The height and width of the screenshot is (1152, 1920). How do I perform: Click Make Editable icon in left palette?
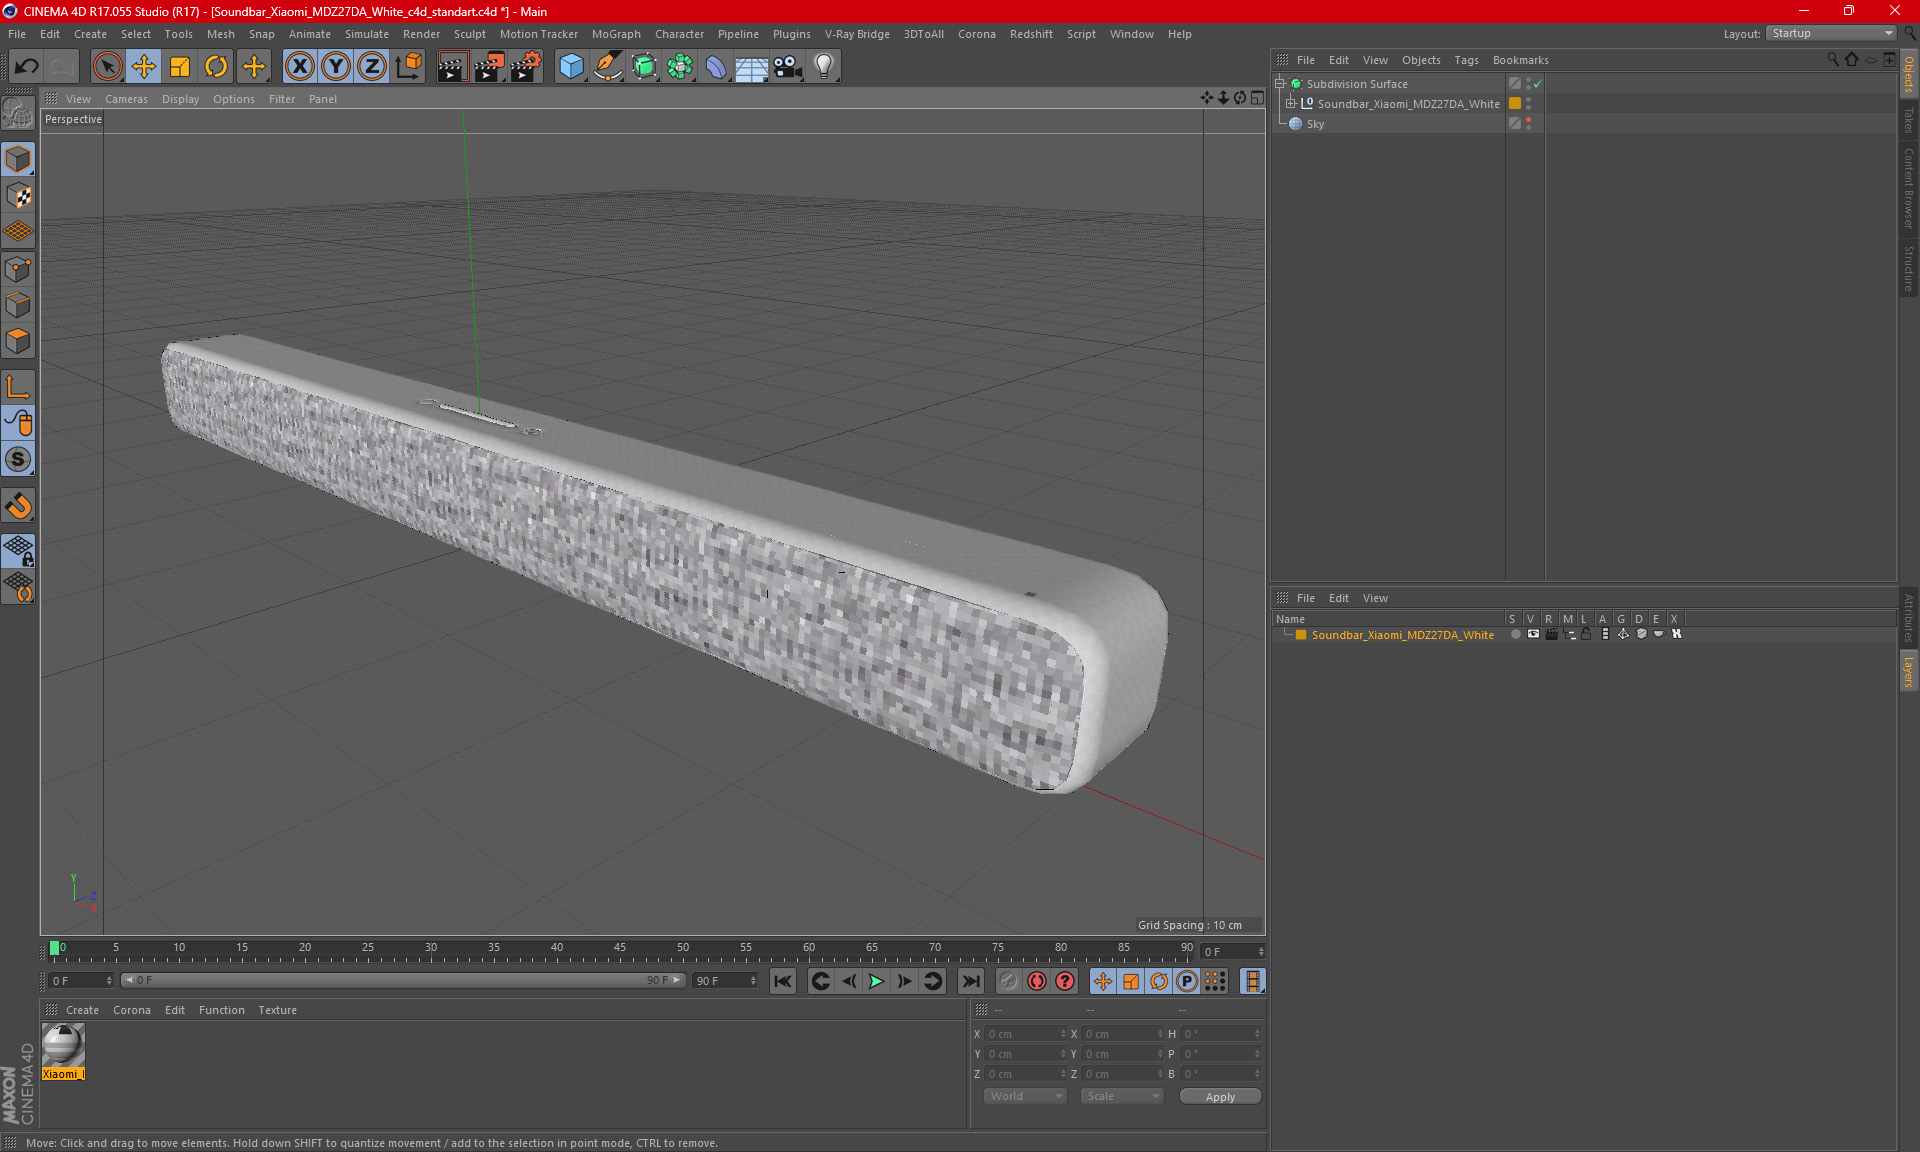point(18,113)
